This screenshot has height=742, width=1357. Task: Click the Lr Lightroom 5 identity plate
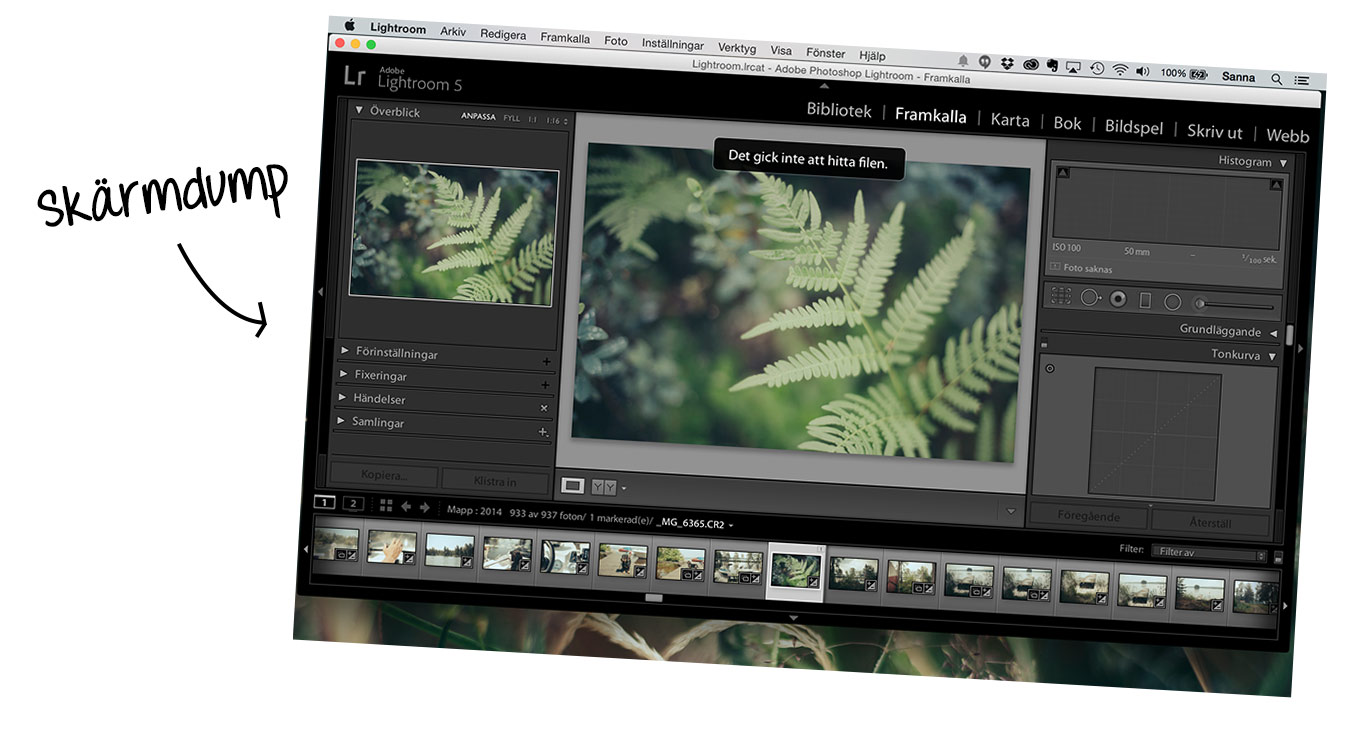pos(401,78)
